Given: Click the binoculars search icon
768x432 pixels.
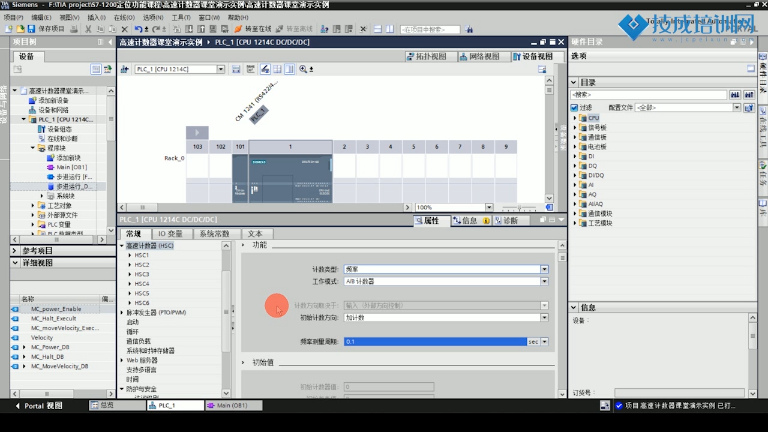Looking at the screenshot, I should 469,29.
